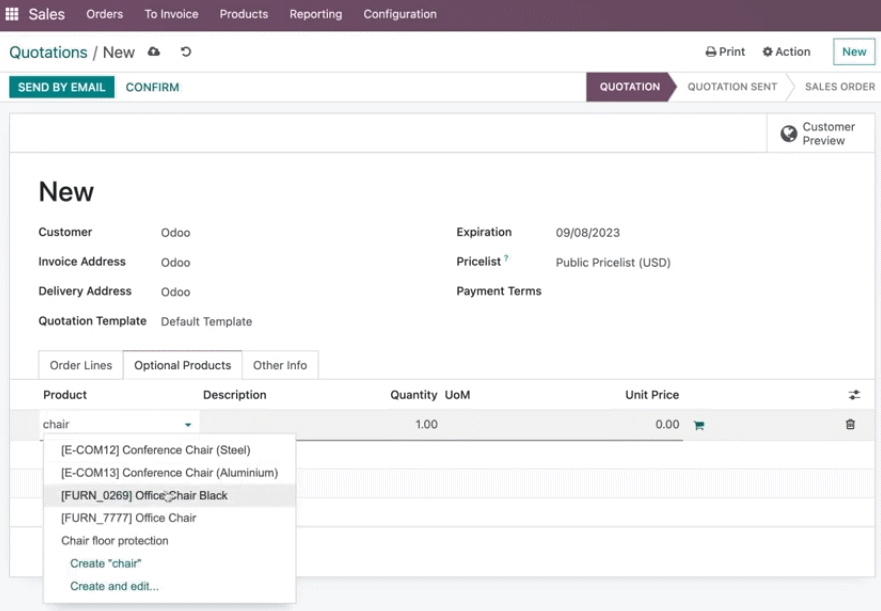Click the Customer Preview globe icon
881x611 pixels.
(x=788, y=134)
